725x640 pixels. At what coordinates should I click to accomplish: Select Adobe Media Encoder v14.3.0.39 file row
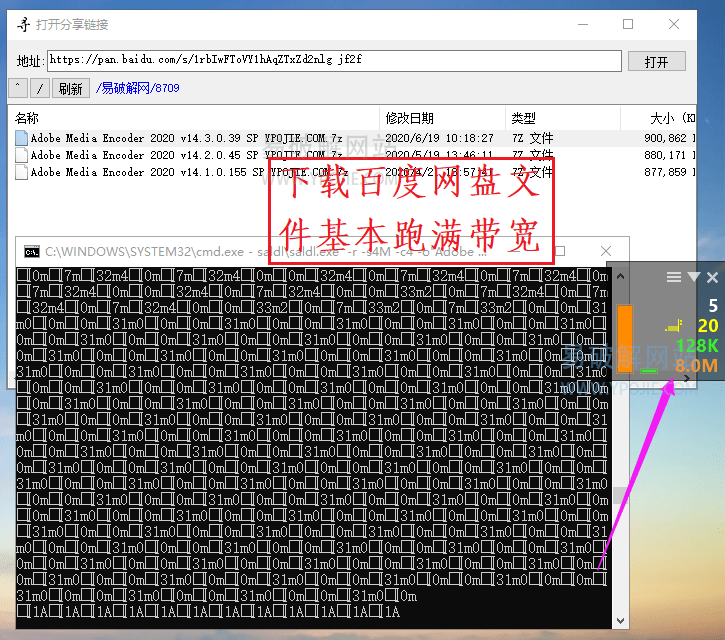[354, 138]
